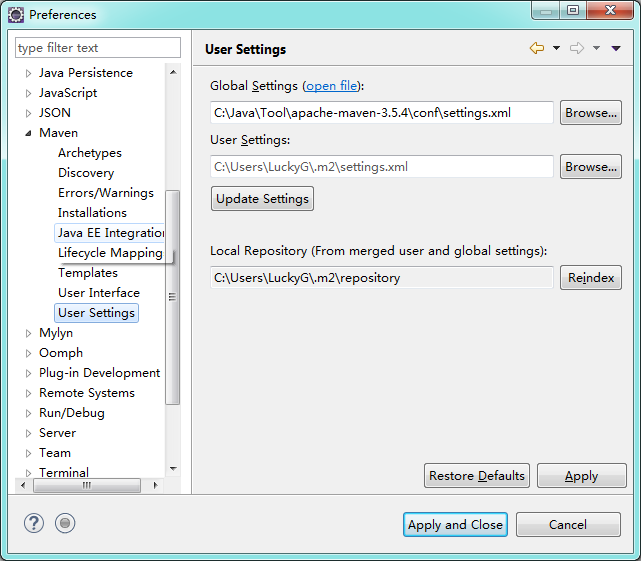Open the back history dropdown arrow
Screen dimensions: 641x561
click(556, 48)
